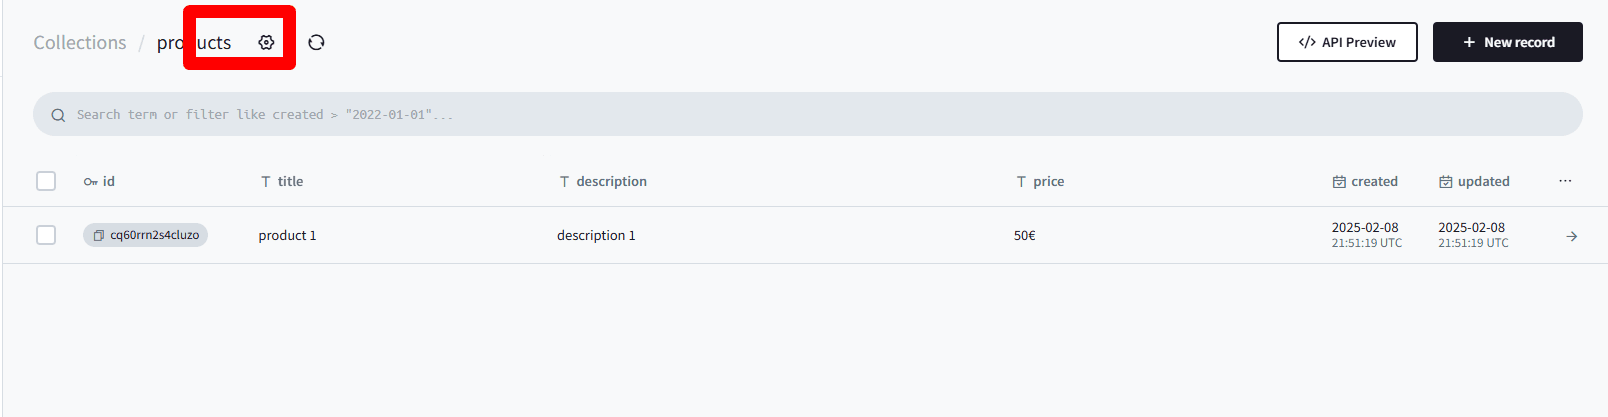The height and width of the screenshot is (417, 1608).
Task: Focus the search term filter field
Action: 808,114
